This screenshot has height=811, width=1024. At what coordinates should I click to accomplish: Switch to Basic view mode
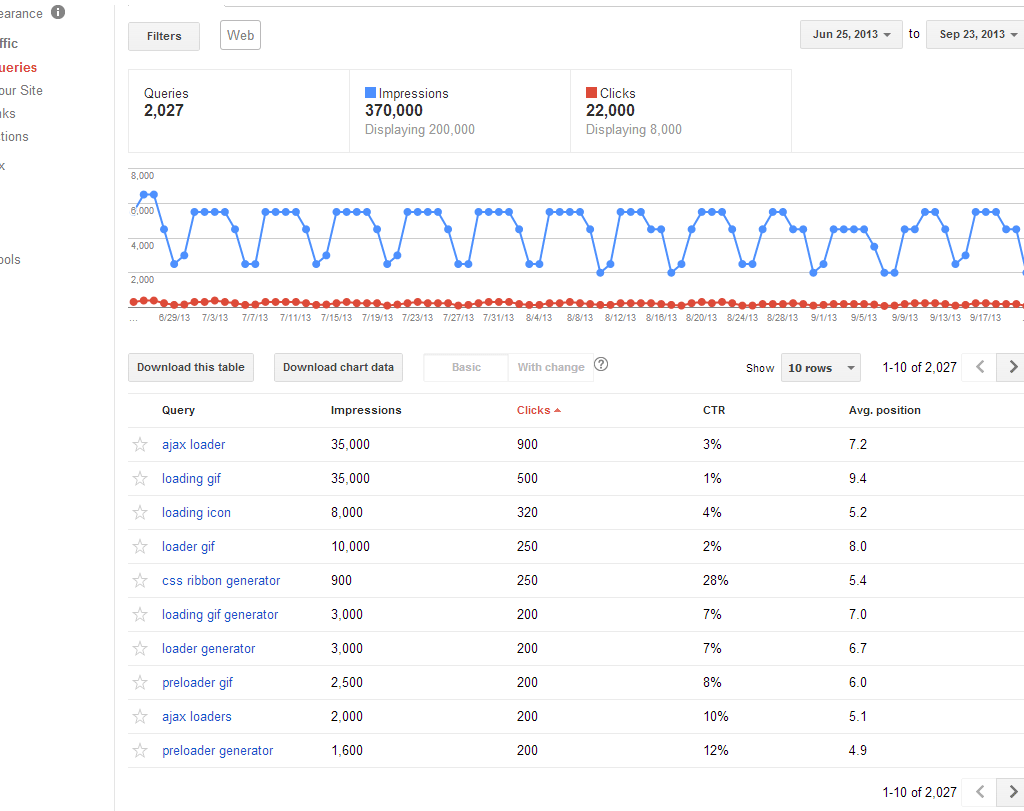point(466,367)
